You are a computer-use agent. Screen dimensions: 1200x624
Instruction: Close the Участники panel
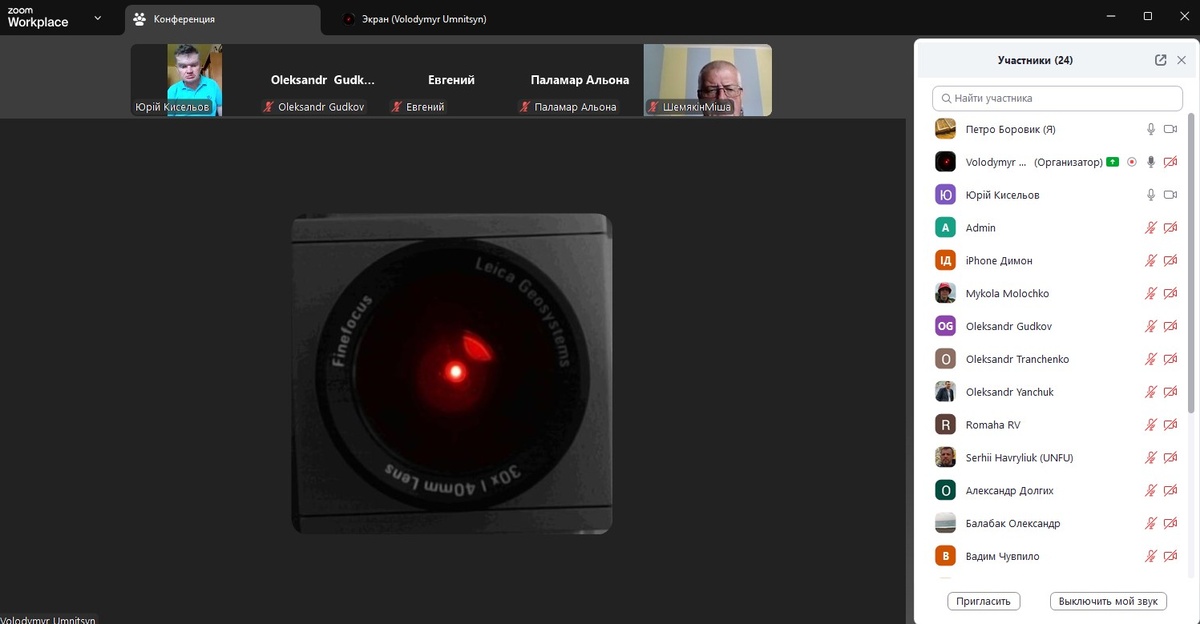click(x=1181, y=60)
